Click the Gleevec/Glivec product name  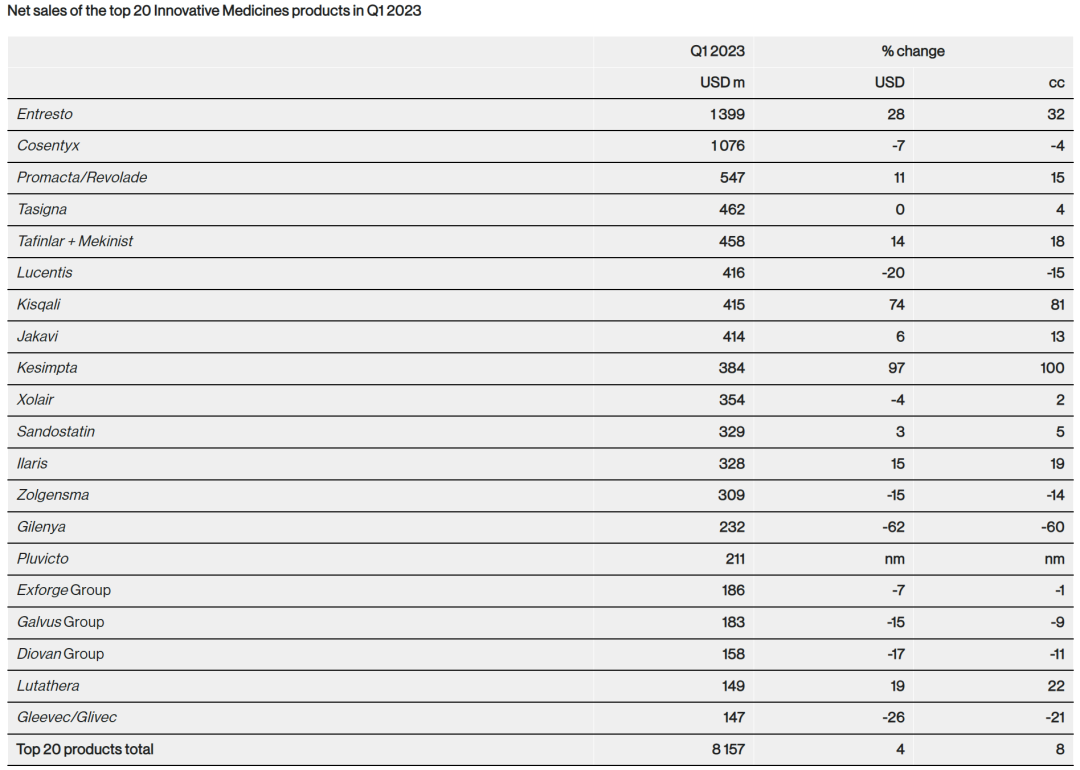[x=67, y=717]
